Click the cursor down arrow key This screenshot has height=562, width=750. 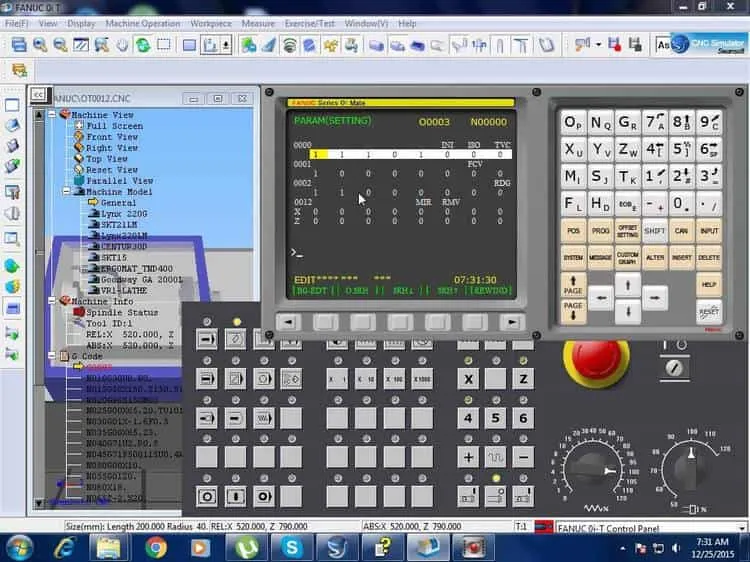(x=628, y=312)
